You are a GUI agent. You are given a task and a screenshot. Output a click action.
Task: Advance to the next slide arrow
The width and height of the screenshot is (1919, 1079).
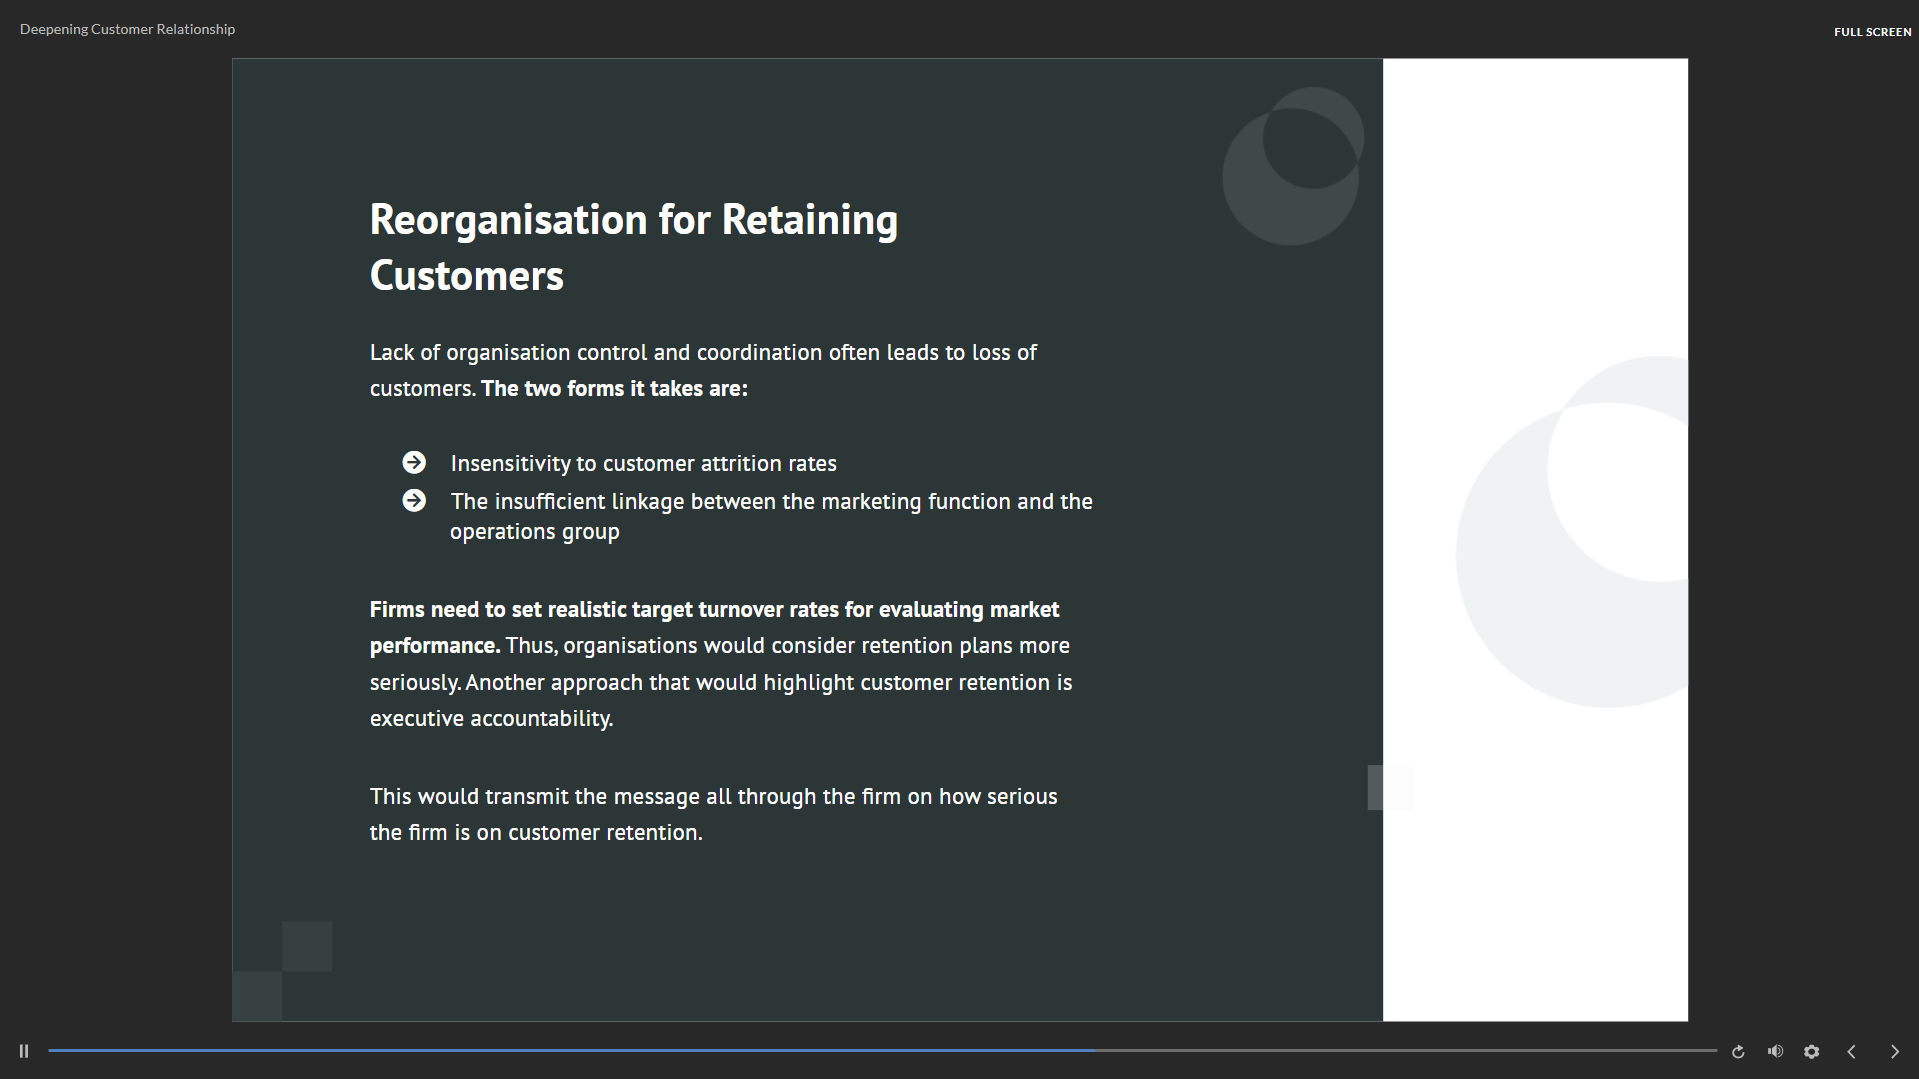[1894, 1052]
